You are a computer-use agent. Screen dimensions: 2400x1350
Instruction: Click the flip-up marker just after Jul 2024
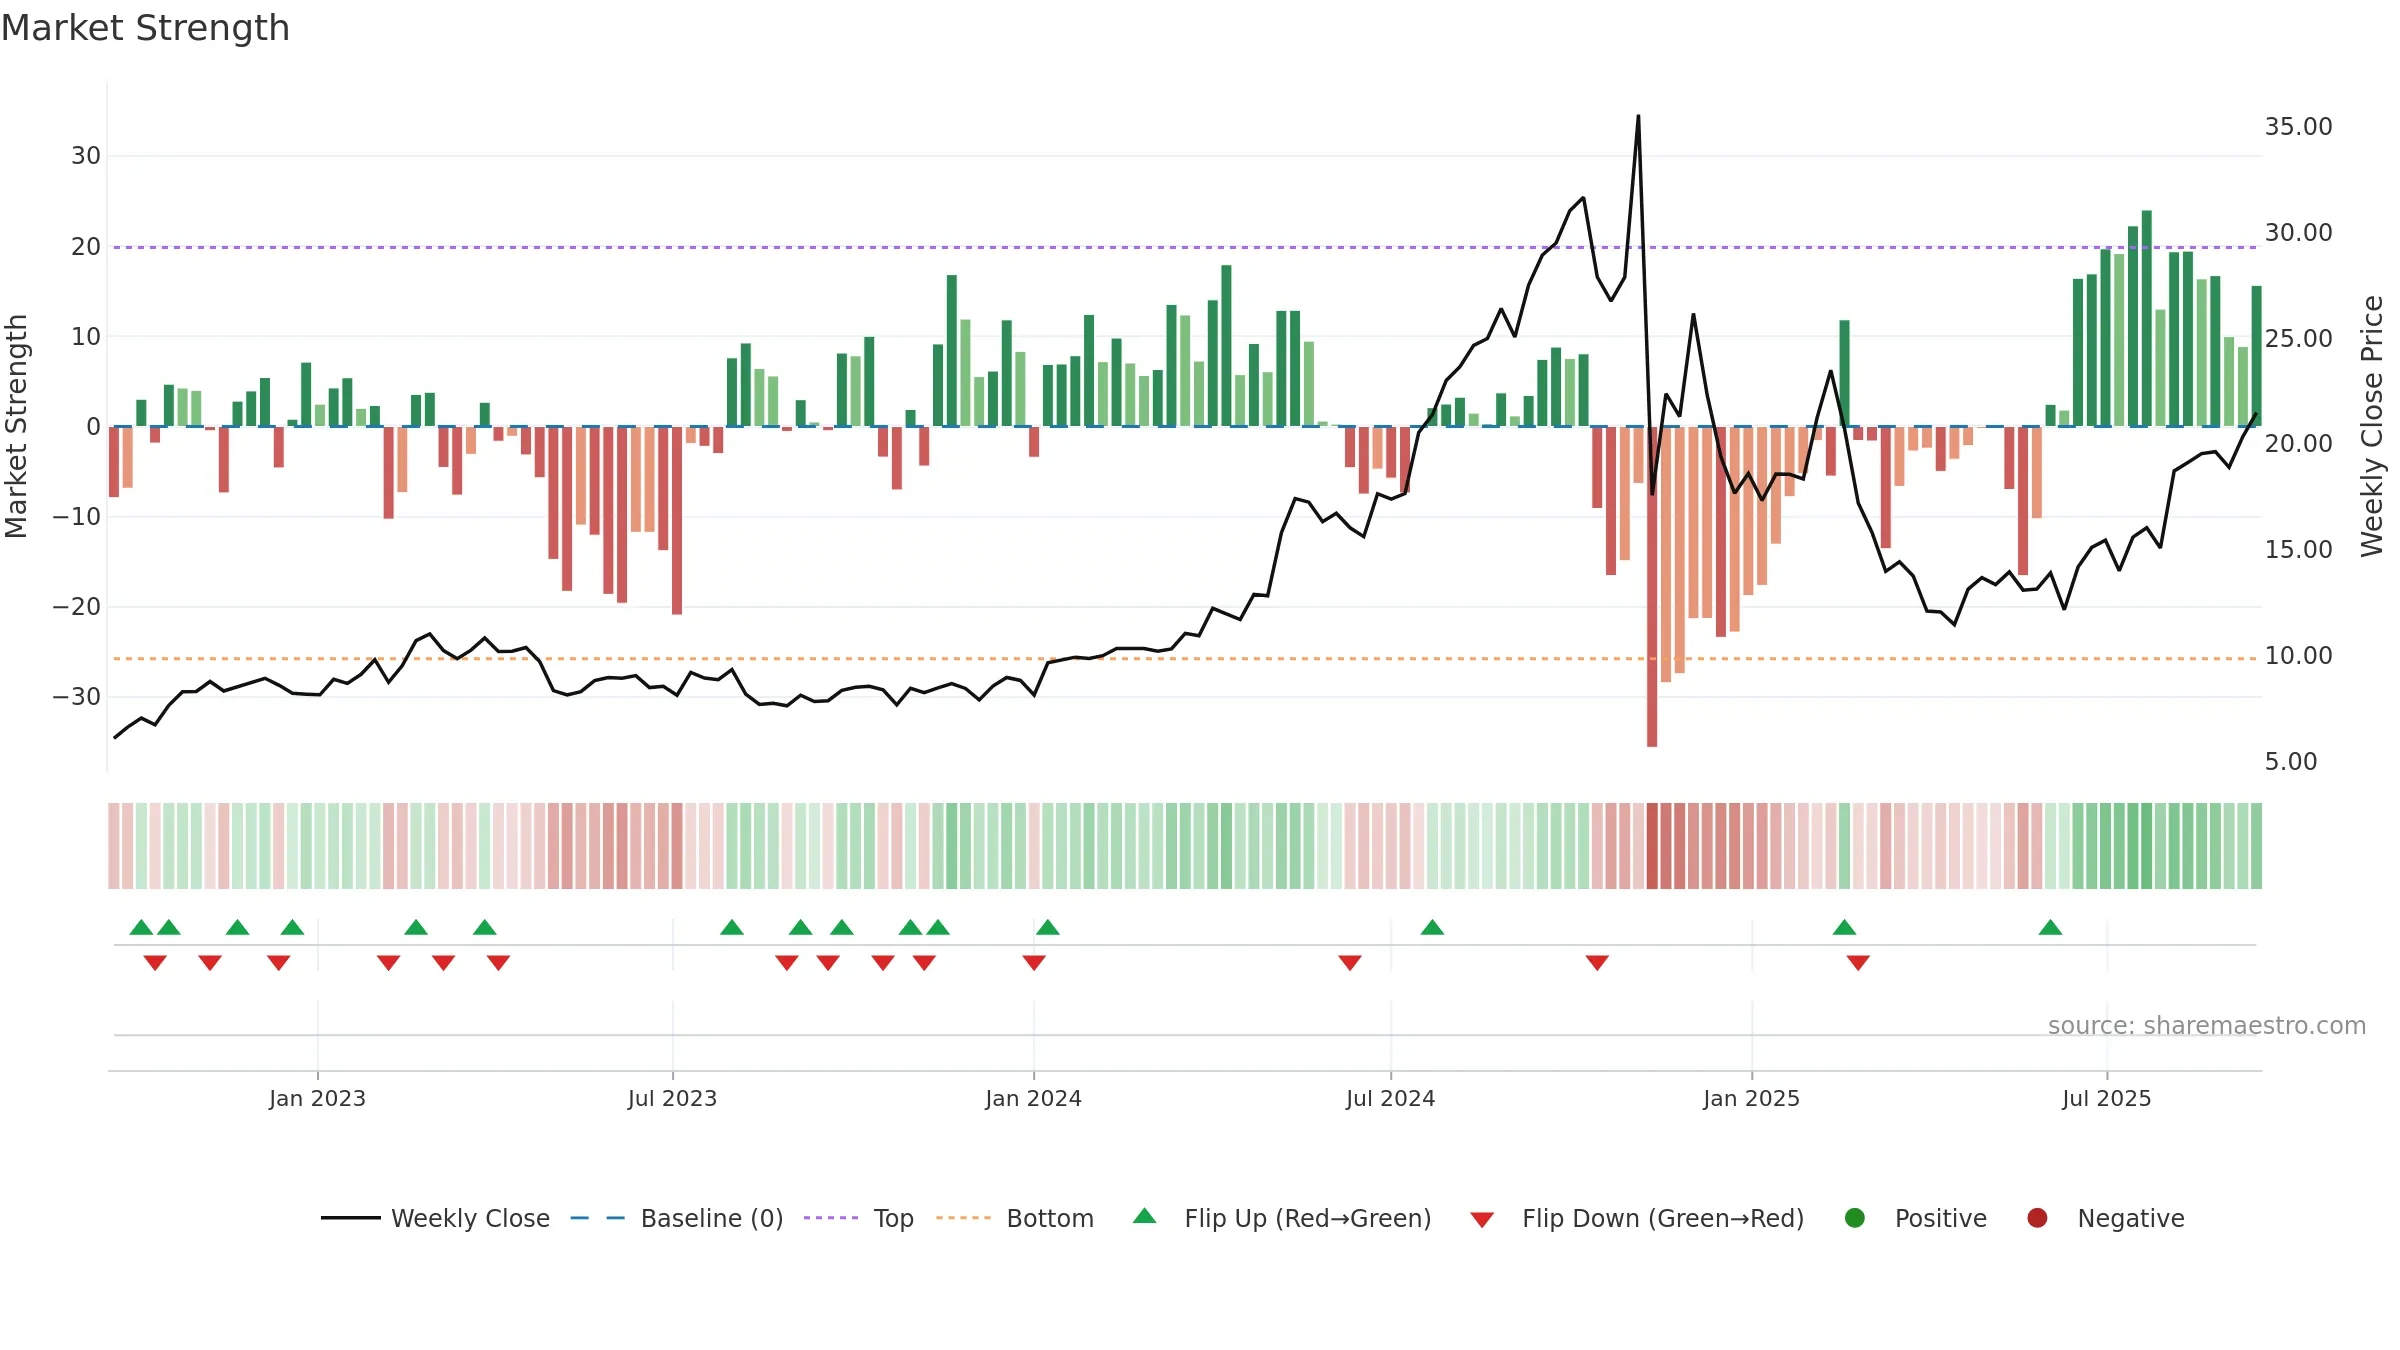(x=1433, y=927)
